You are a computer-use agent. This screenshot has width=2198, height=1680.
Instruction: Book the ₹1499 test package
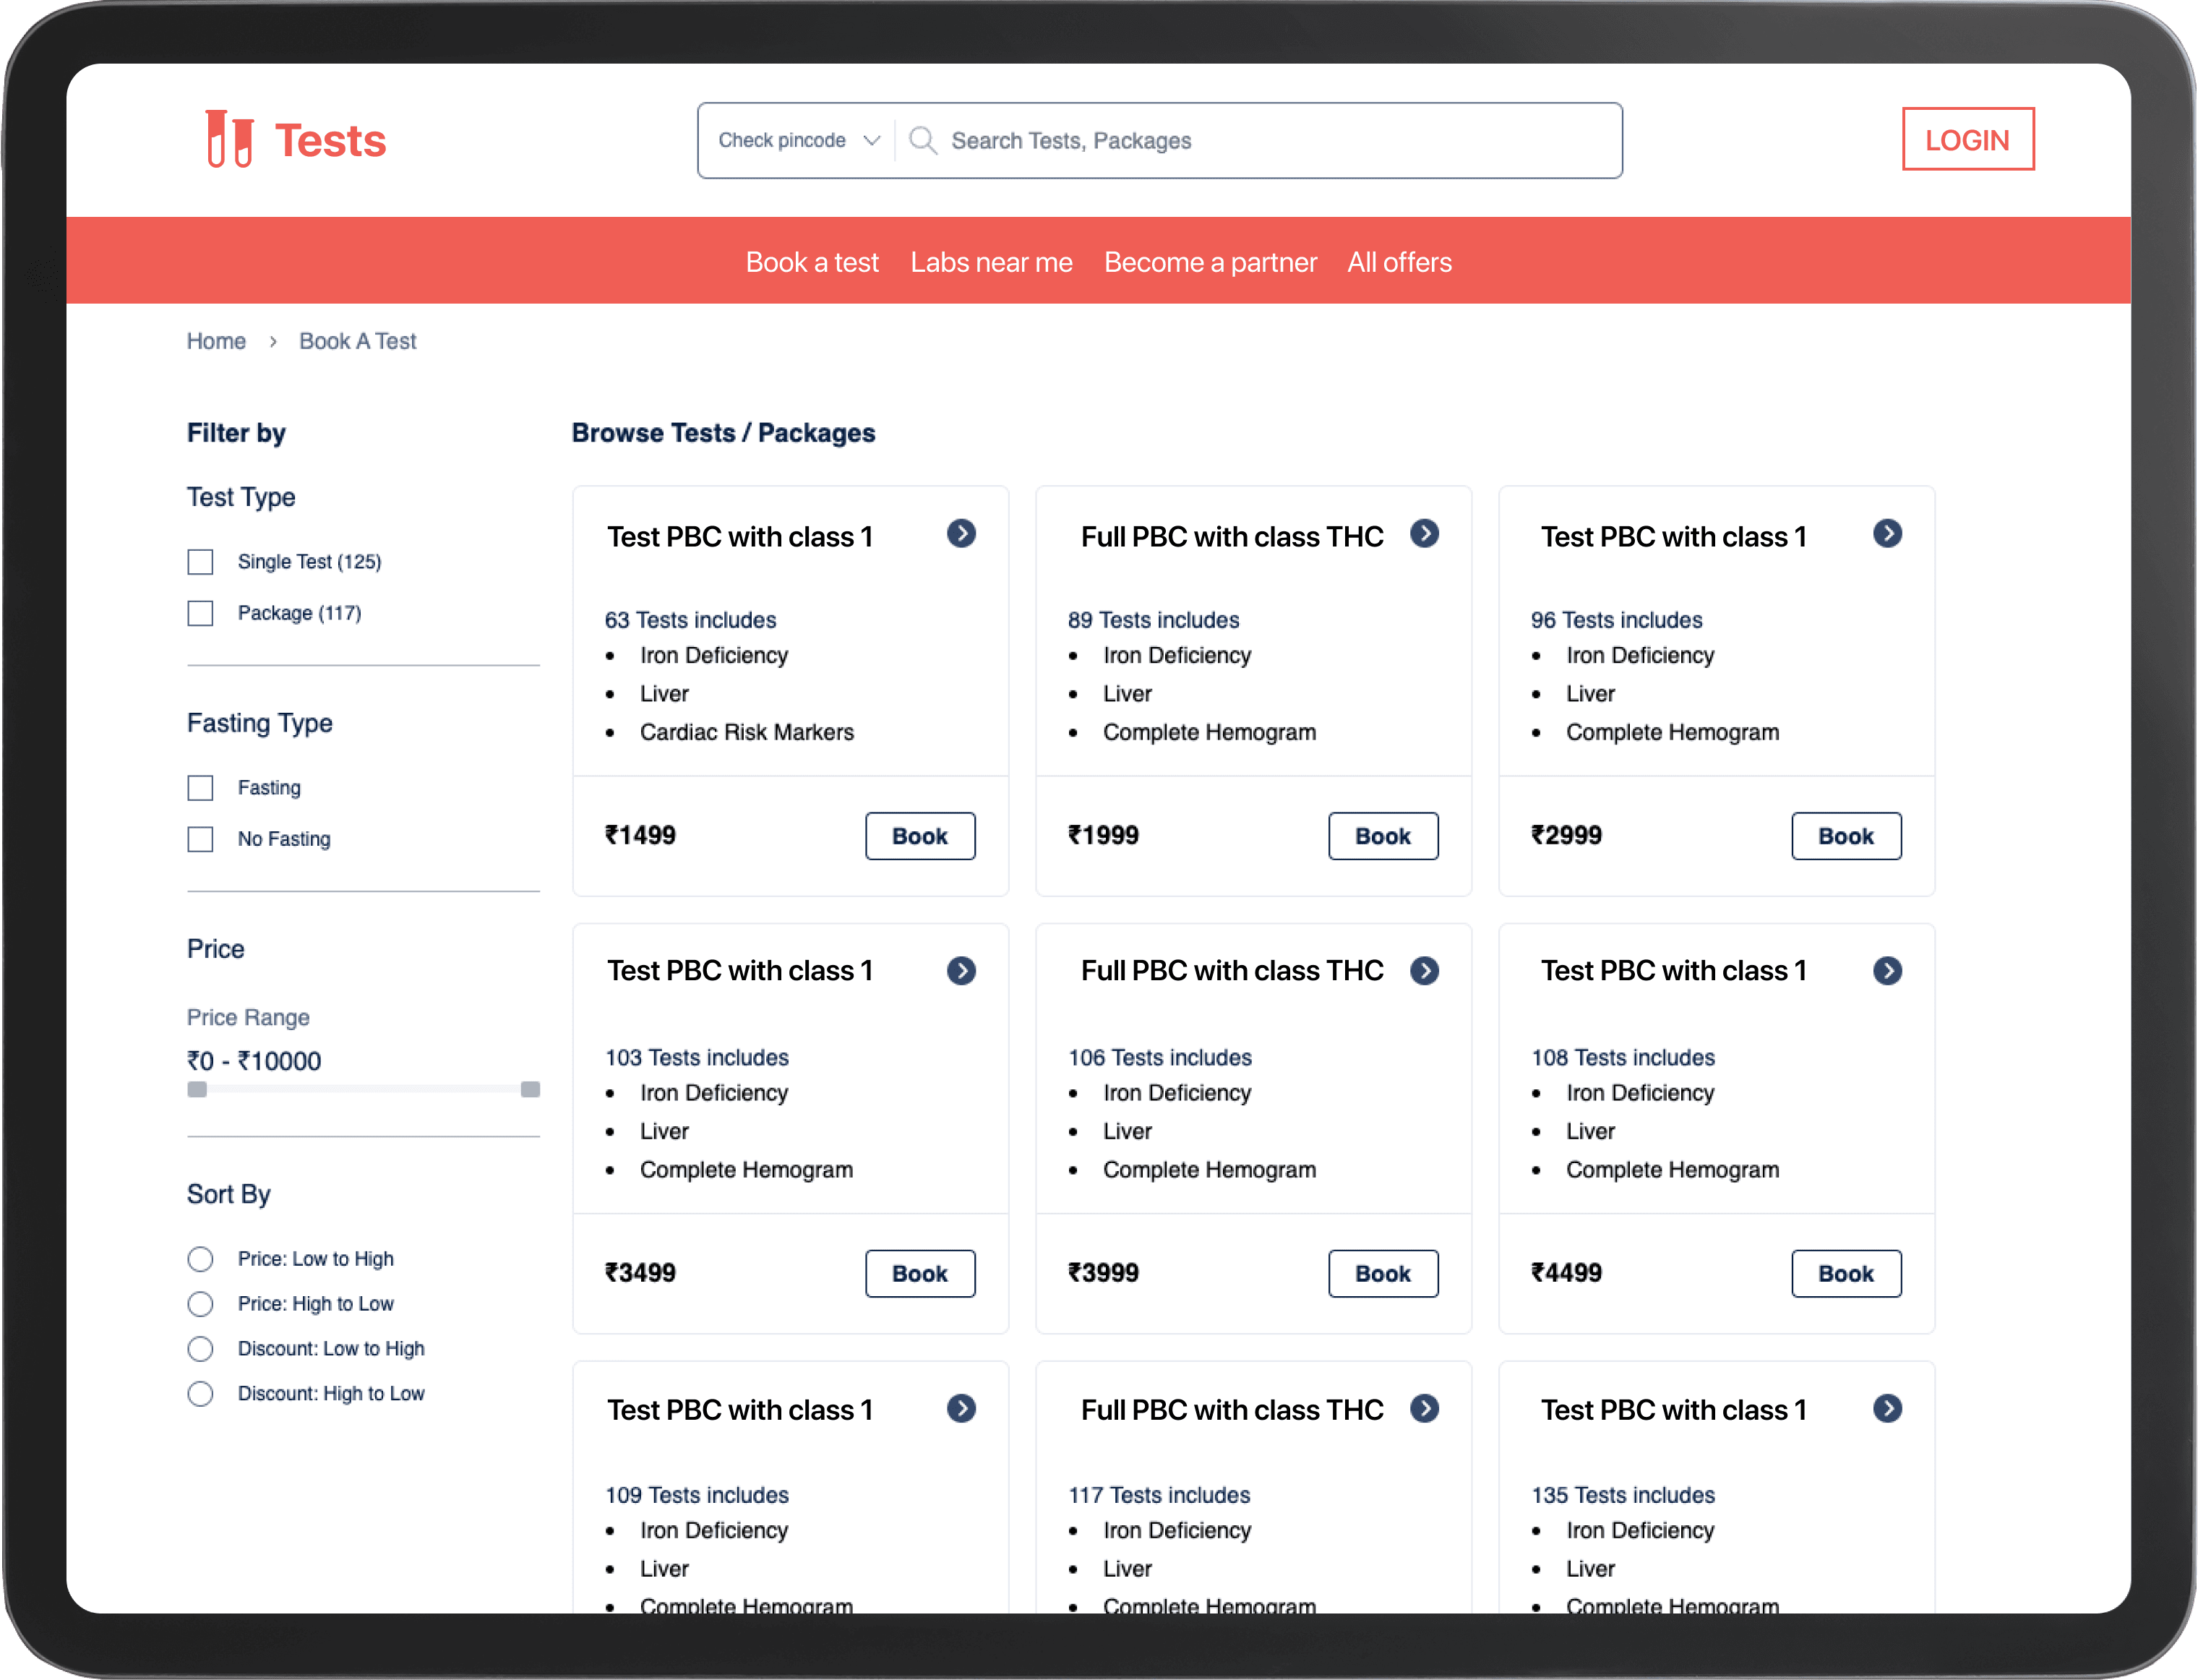point(920,836)
